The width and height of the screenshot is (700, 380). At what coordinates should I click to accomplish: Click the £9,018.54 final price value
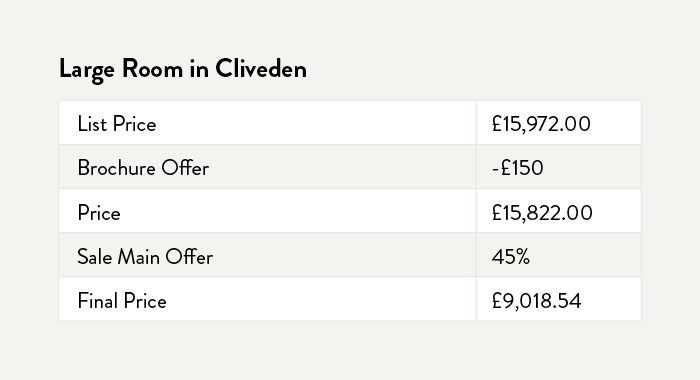coord(536,301)
